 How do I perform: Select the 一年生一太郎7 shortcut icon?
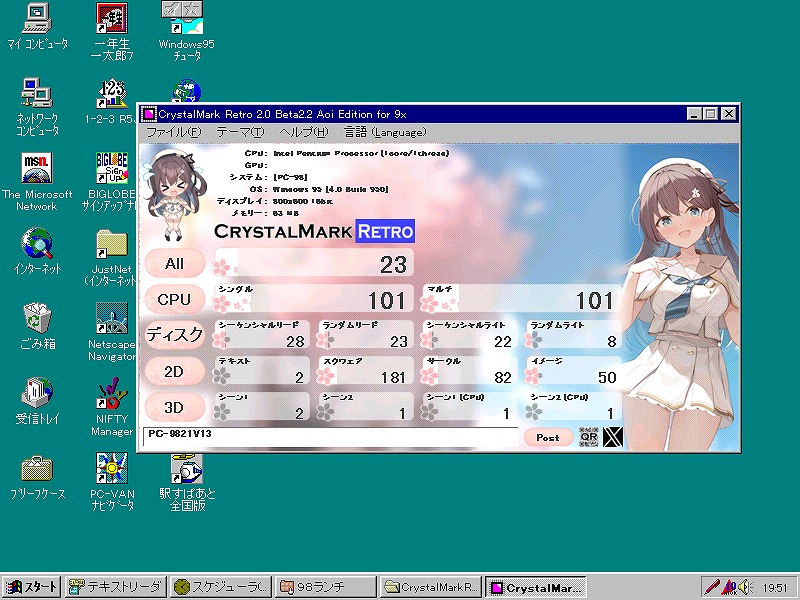click(x=112, y=31)
